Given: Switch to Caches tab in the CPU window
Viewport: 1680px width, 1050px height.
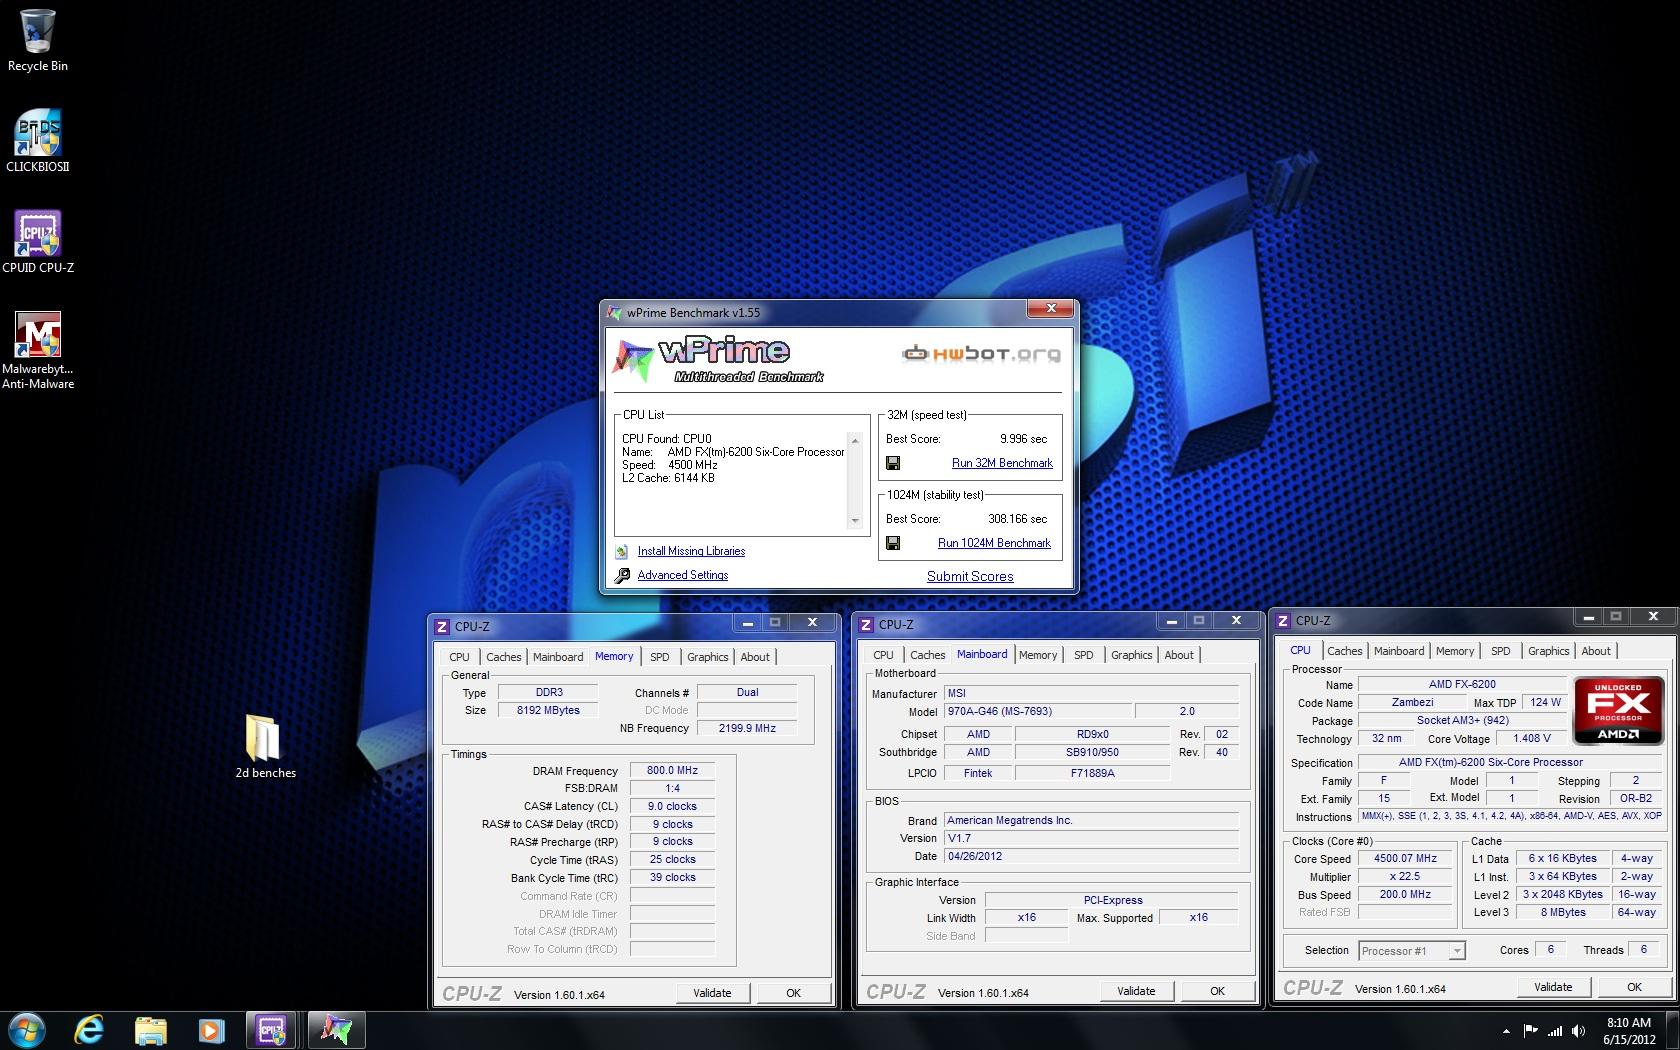Looking at the screenshot, I should pyautogui.click(x=1344, y=651).
